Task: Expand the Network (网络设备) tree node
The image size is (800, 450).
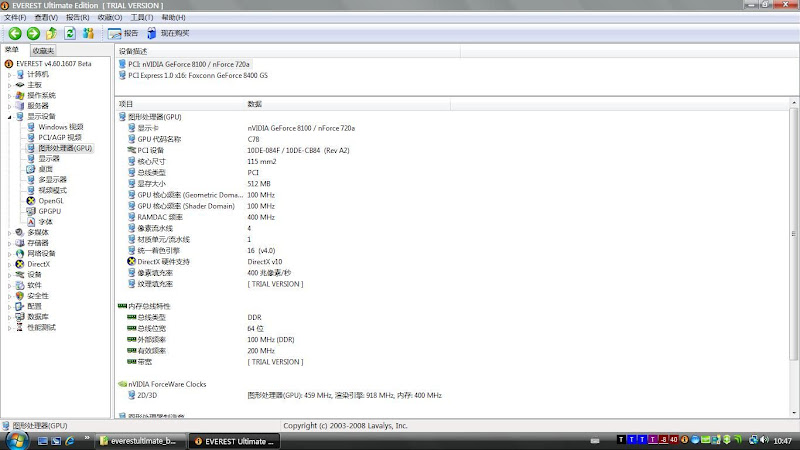Action: 9,254
